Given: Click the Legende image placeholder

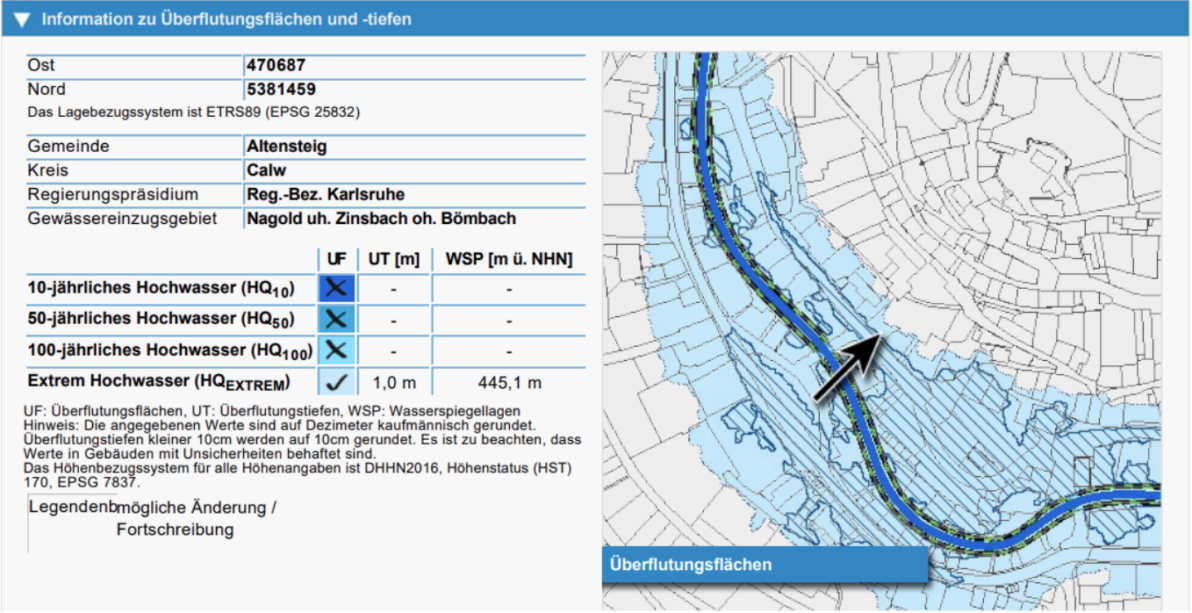Looking at the screenshot, I should click(70, 508).
